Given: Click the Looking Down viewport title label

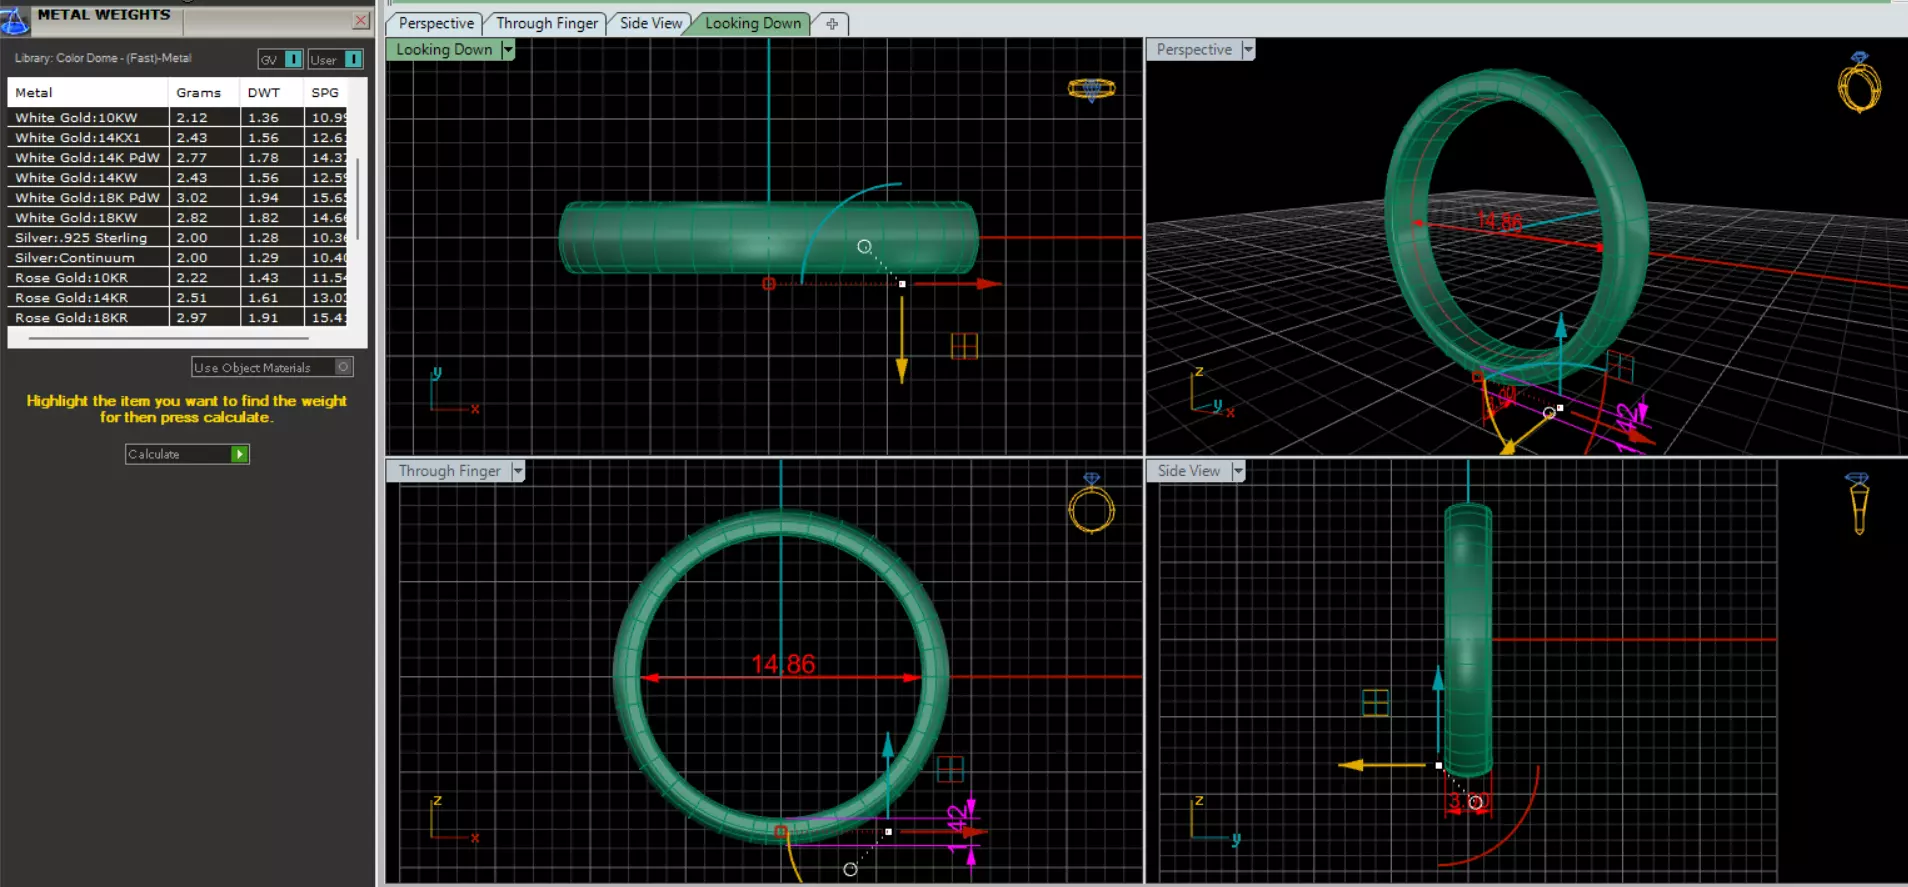Looking at the screenshot, I should click(x=444, y=50).
